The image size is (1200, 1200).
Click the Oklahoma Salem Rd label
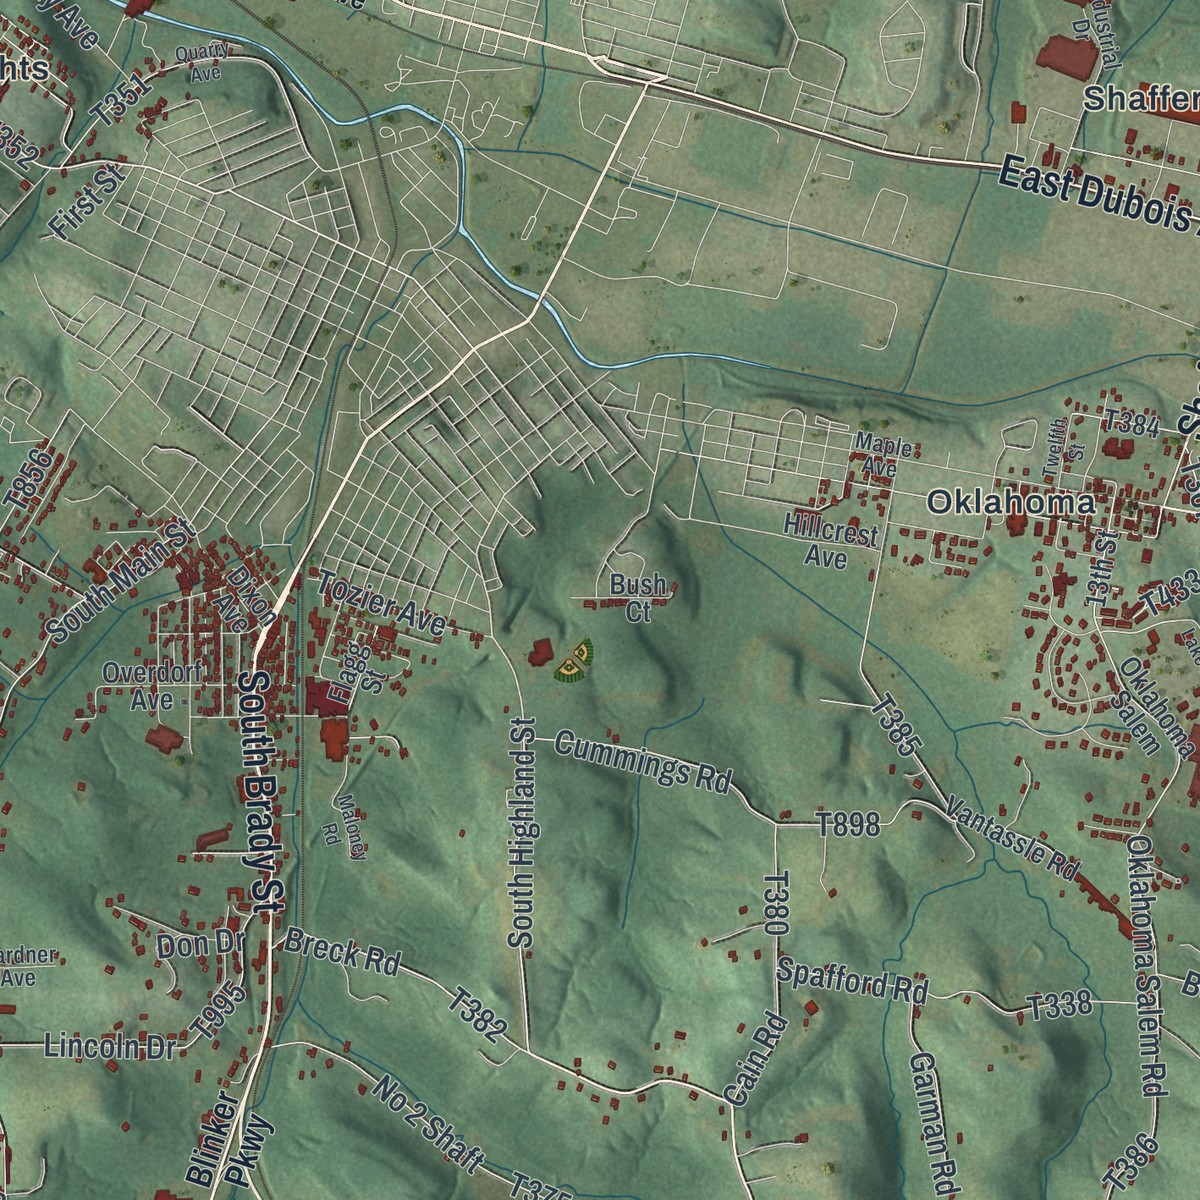[x=1147, y=966]
